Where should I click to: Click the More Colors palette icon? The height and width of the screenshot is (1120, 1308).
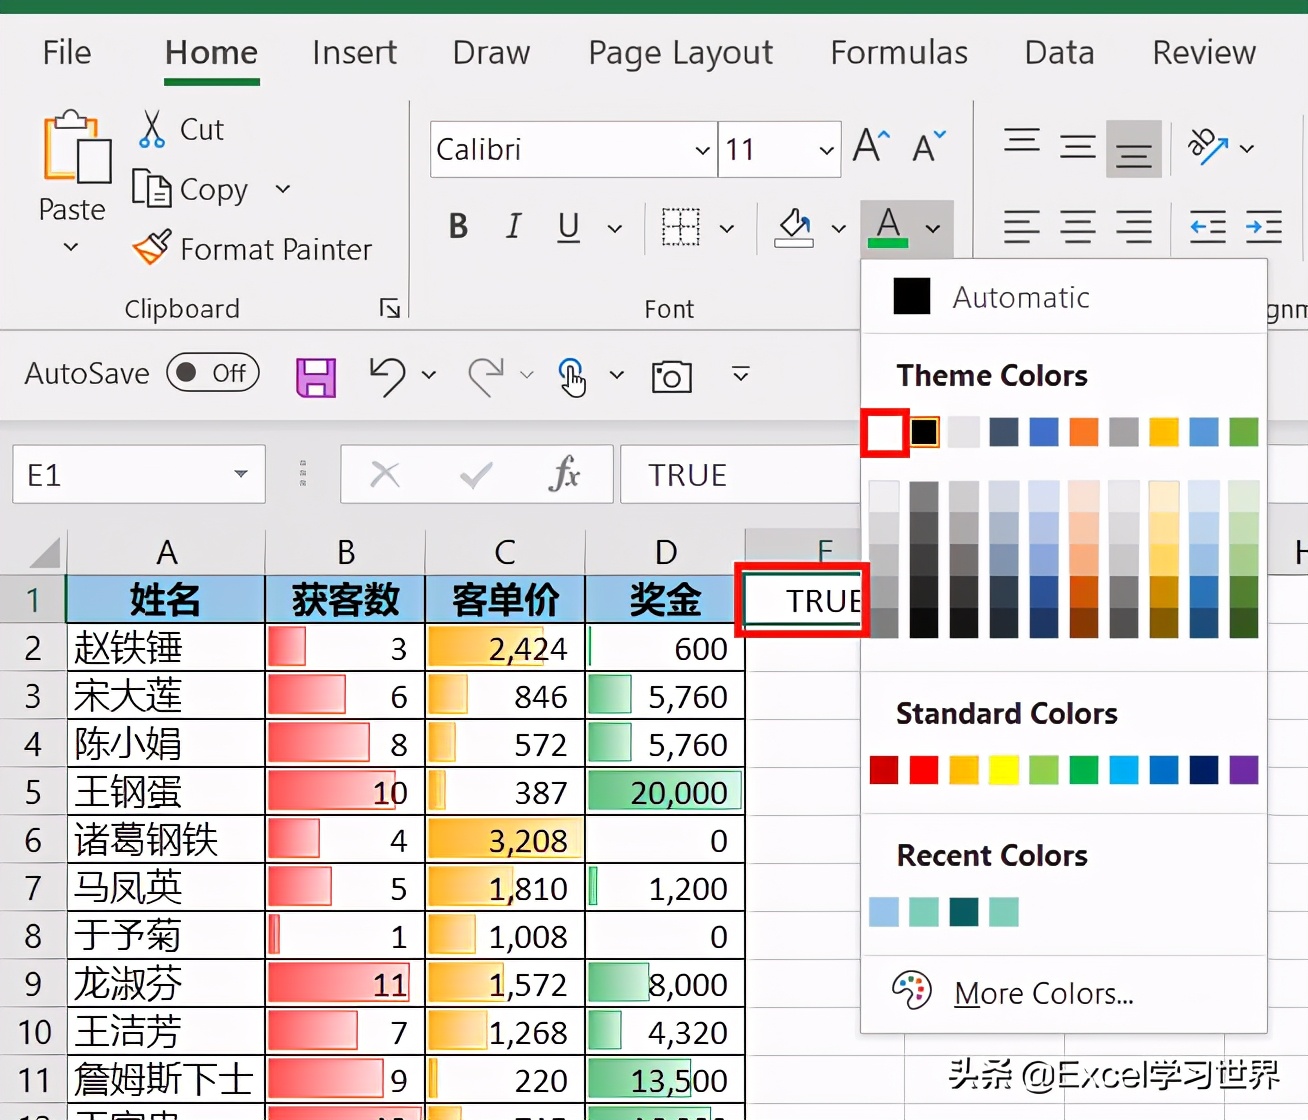(911, 991)
